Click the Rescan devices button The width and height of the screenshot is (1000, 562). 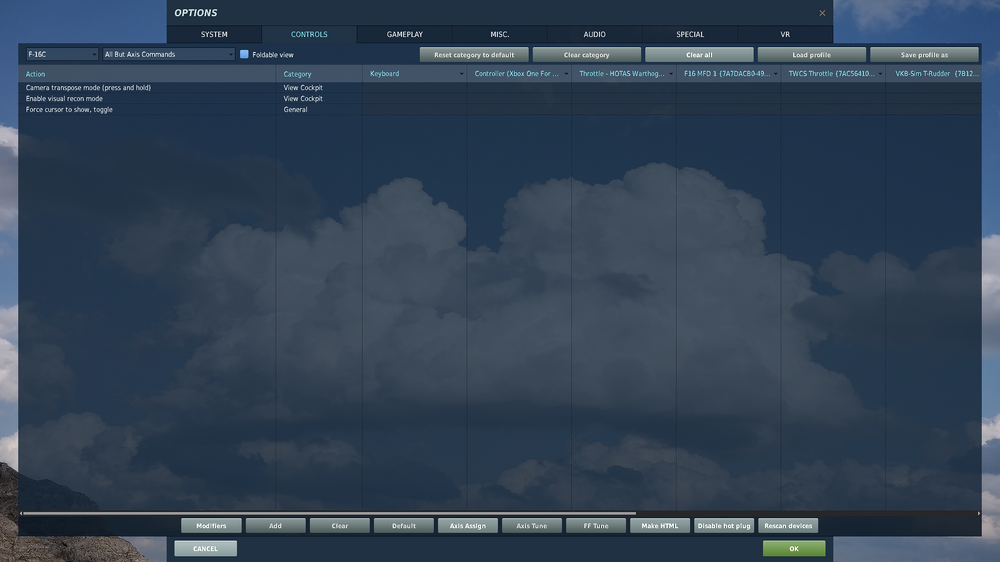[788, 526]
